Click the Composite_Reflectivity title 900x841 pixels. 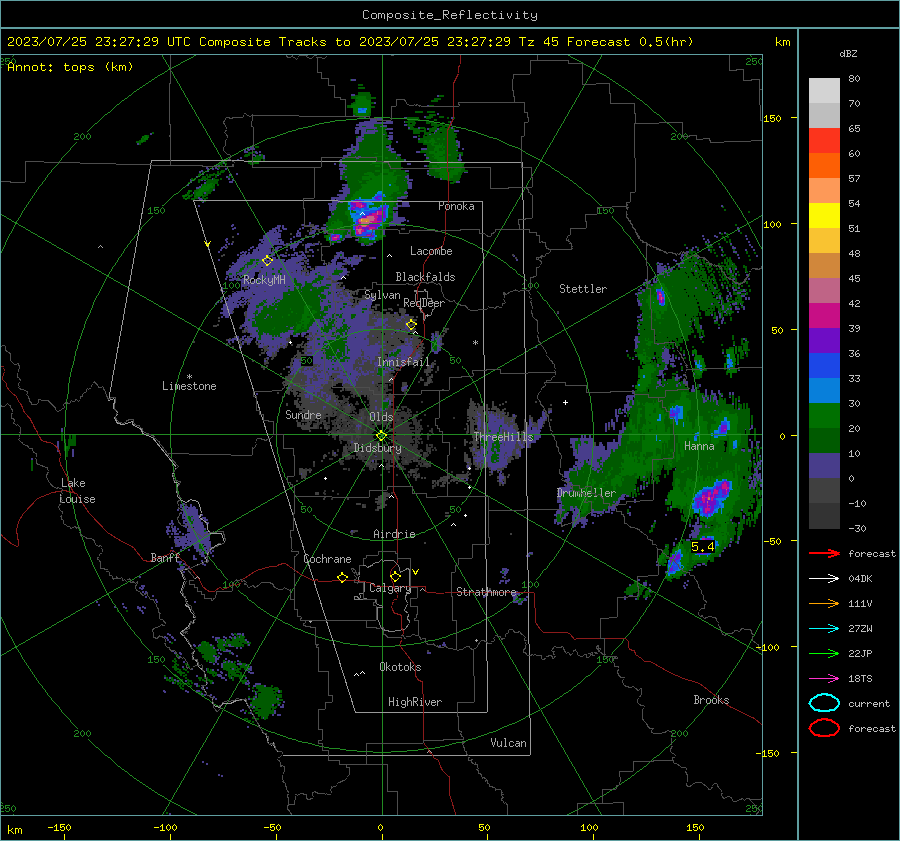(x=450, y=15)
